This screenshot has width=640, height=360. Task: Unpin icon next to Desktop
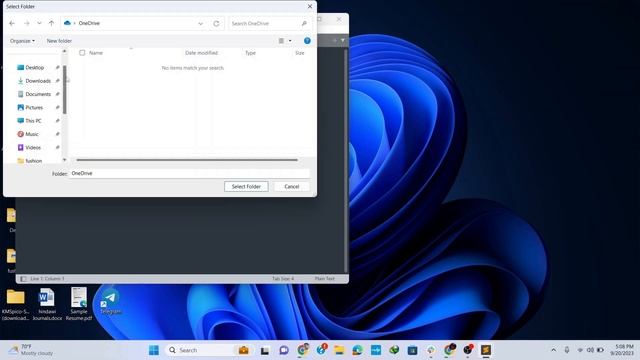tap(57, 68)
